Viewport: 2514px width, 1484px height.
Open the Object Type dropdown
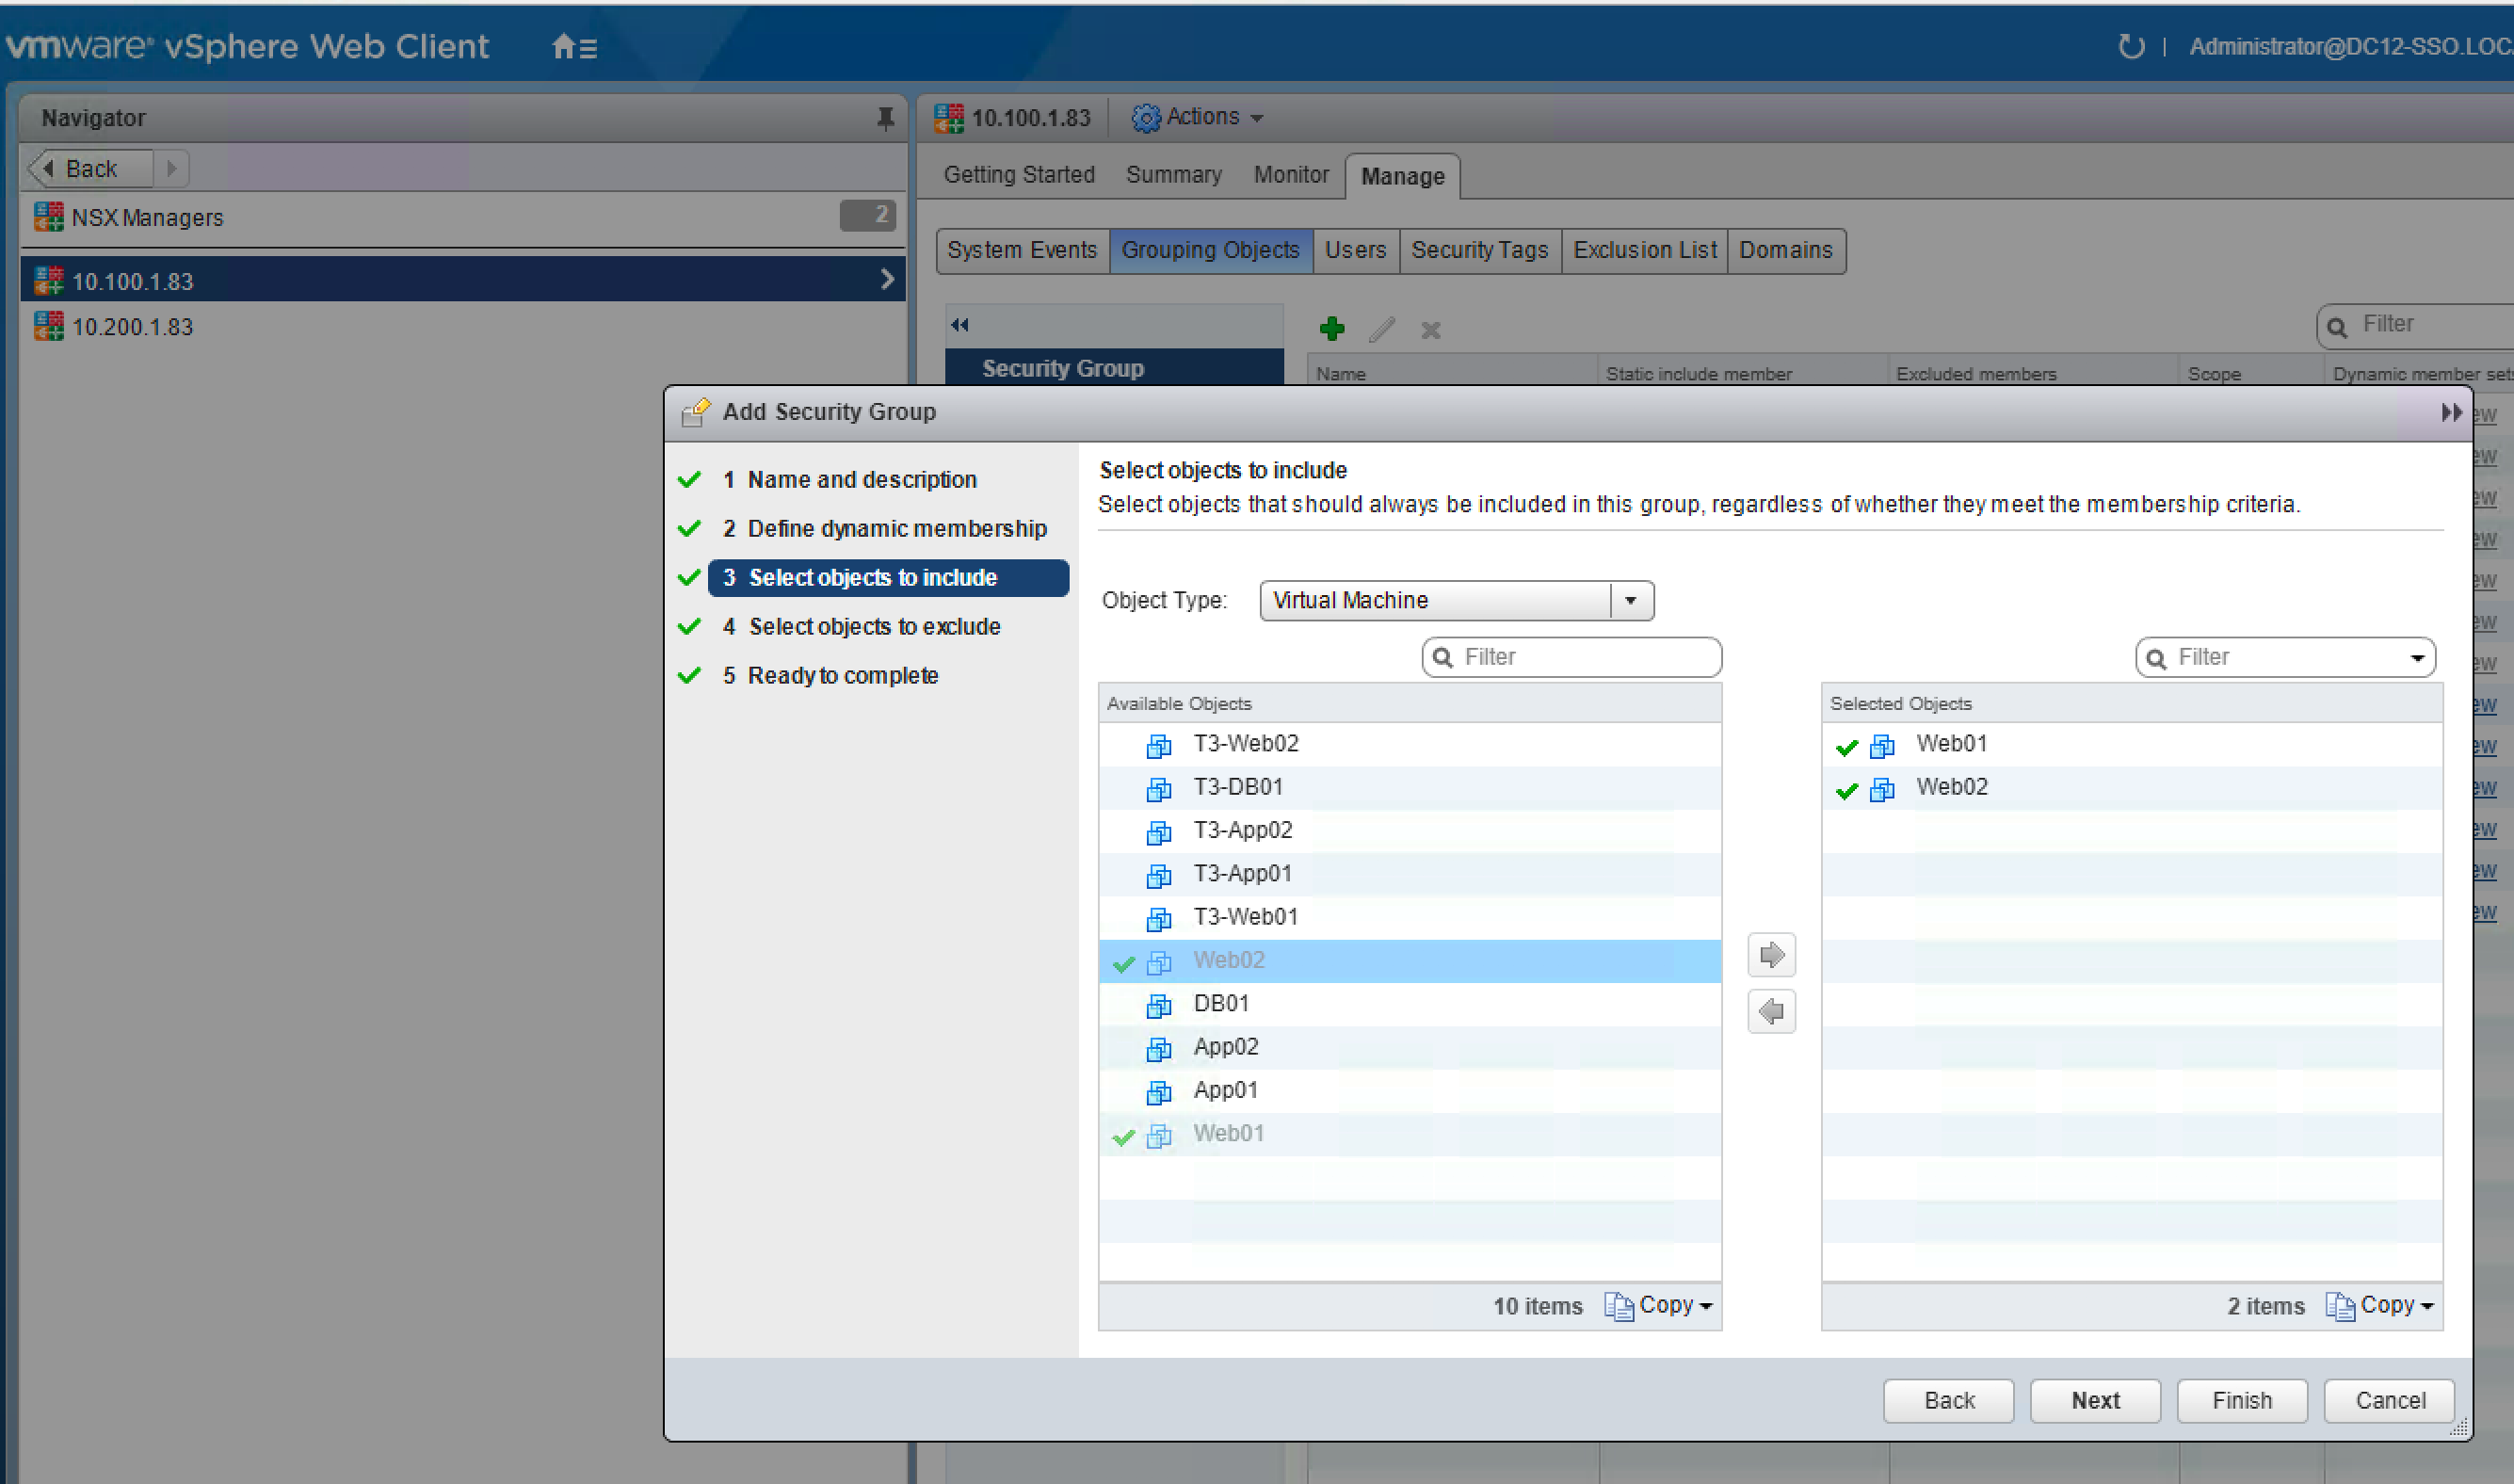pos(1631,601)
